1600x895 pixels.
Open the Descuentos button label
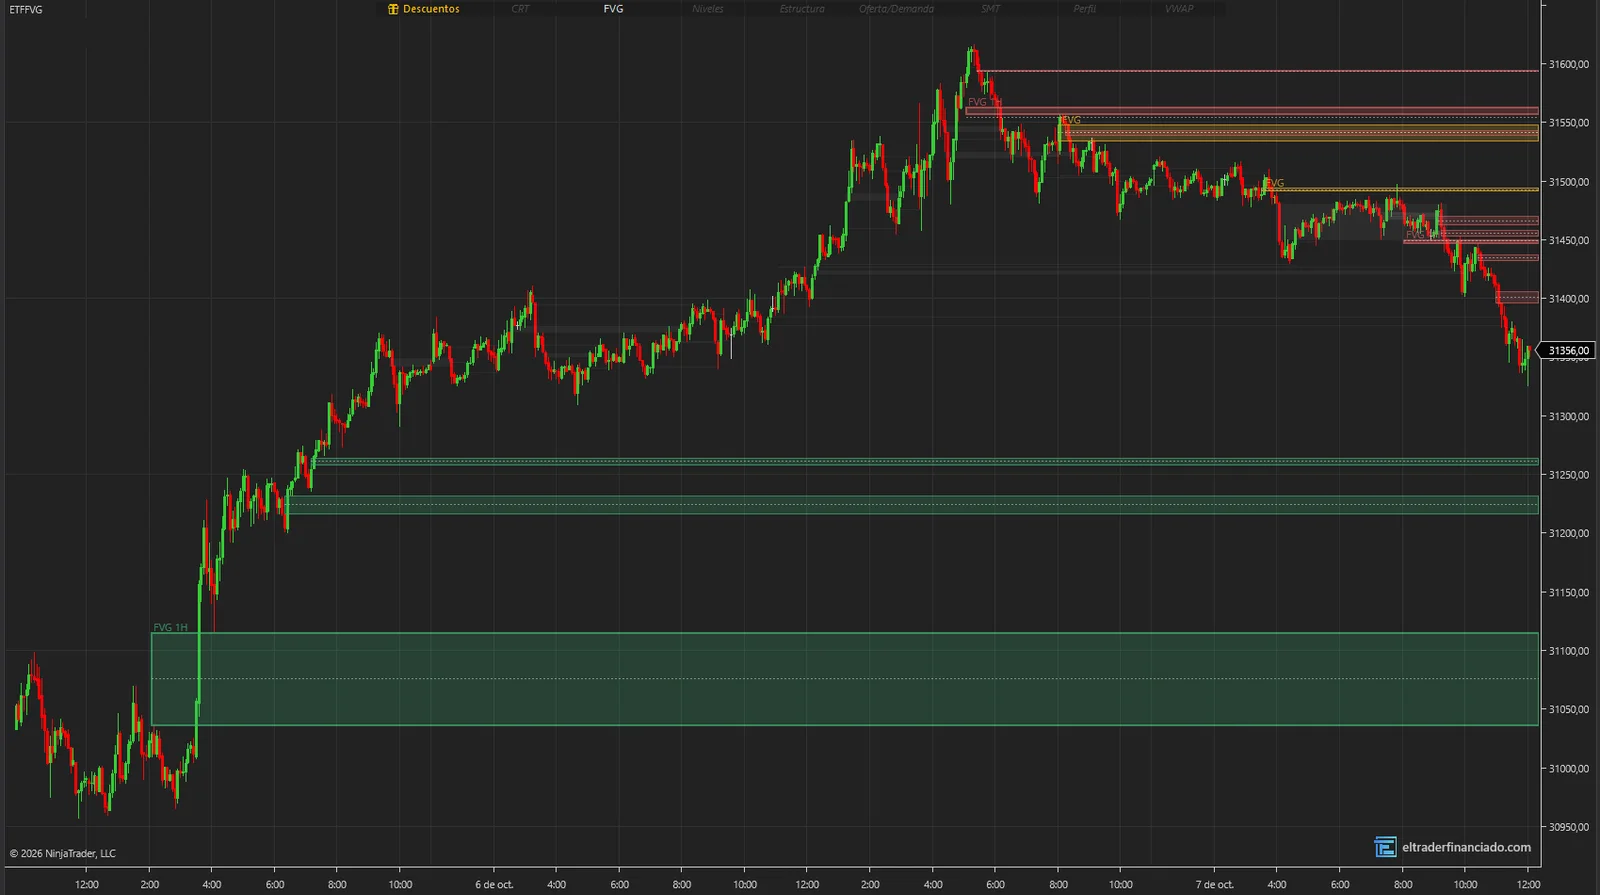point(431,9)
